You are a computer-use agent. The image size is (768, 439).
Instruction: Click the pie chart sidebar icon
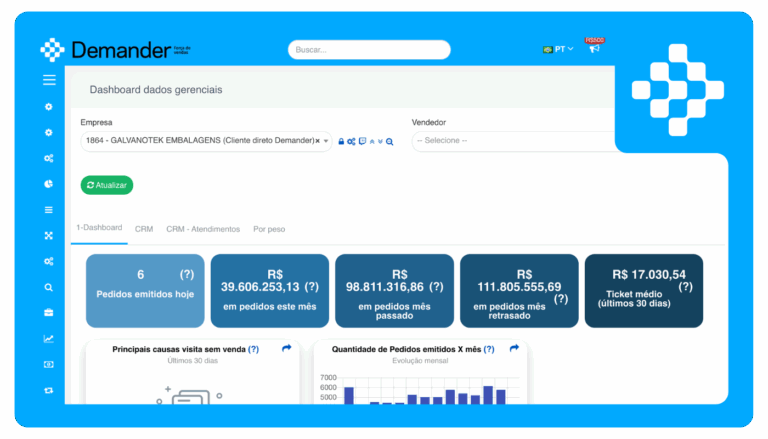48,184
